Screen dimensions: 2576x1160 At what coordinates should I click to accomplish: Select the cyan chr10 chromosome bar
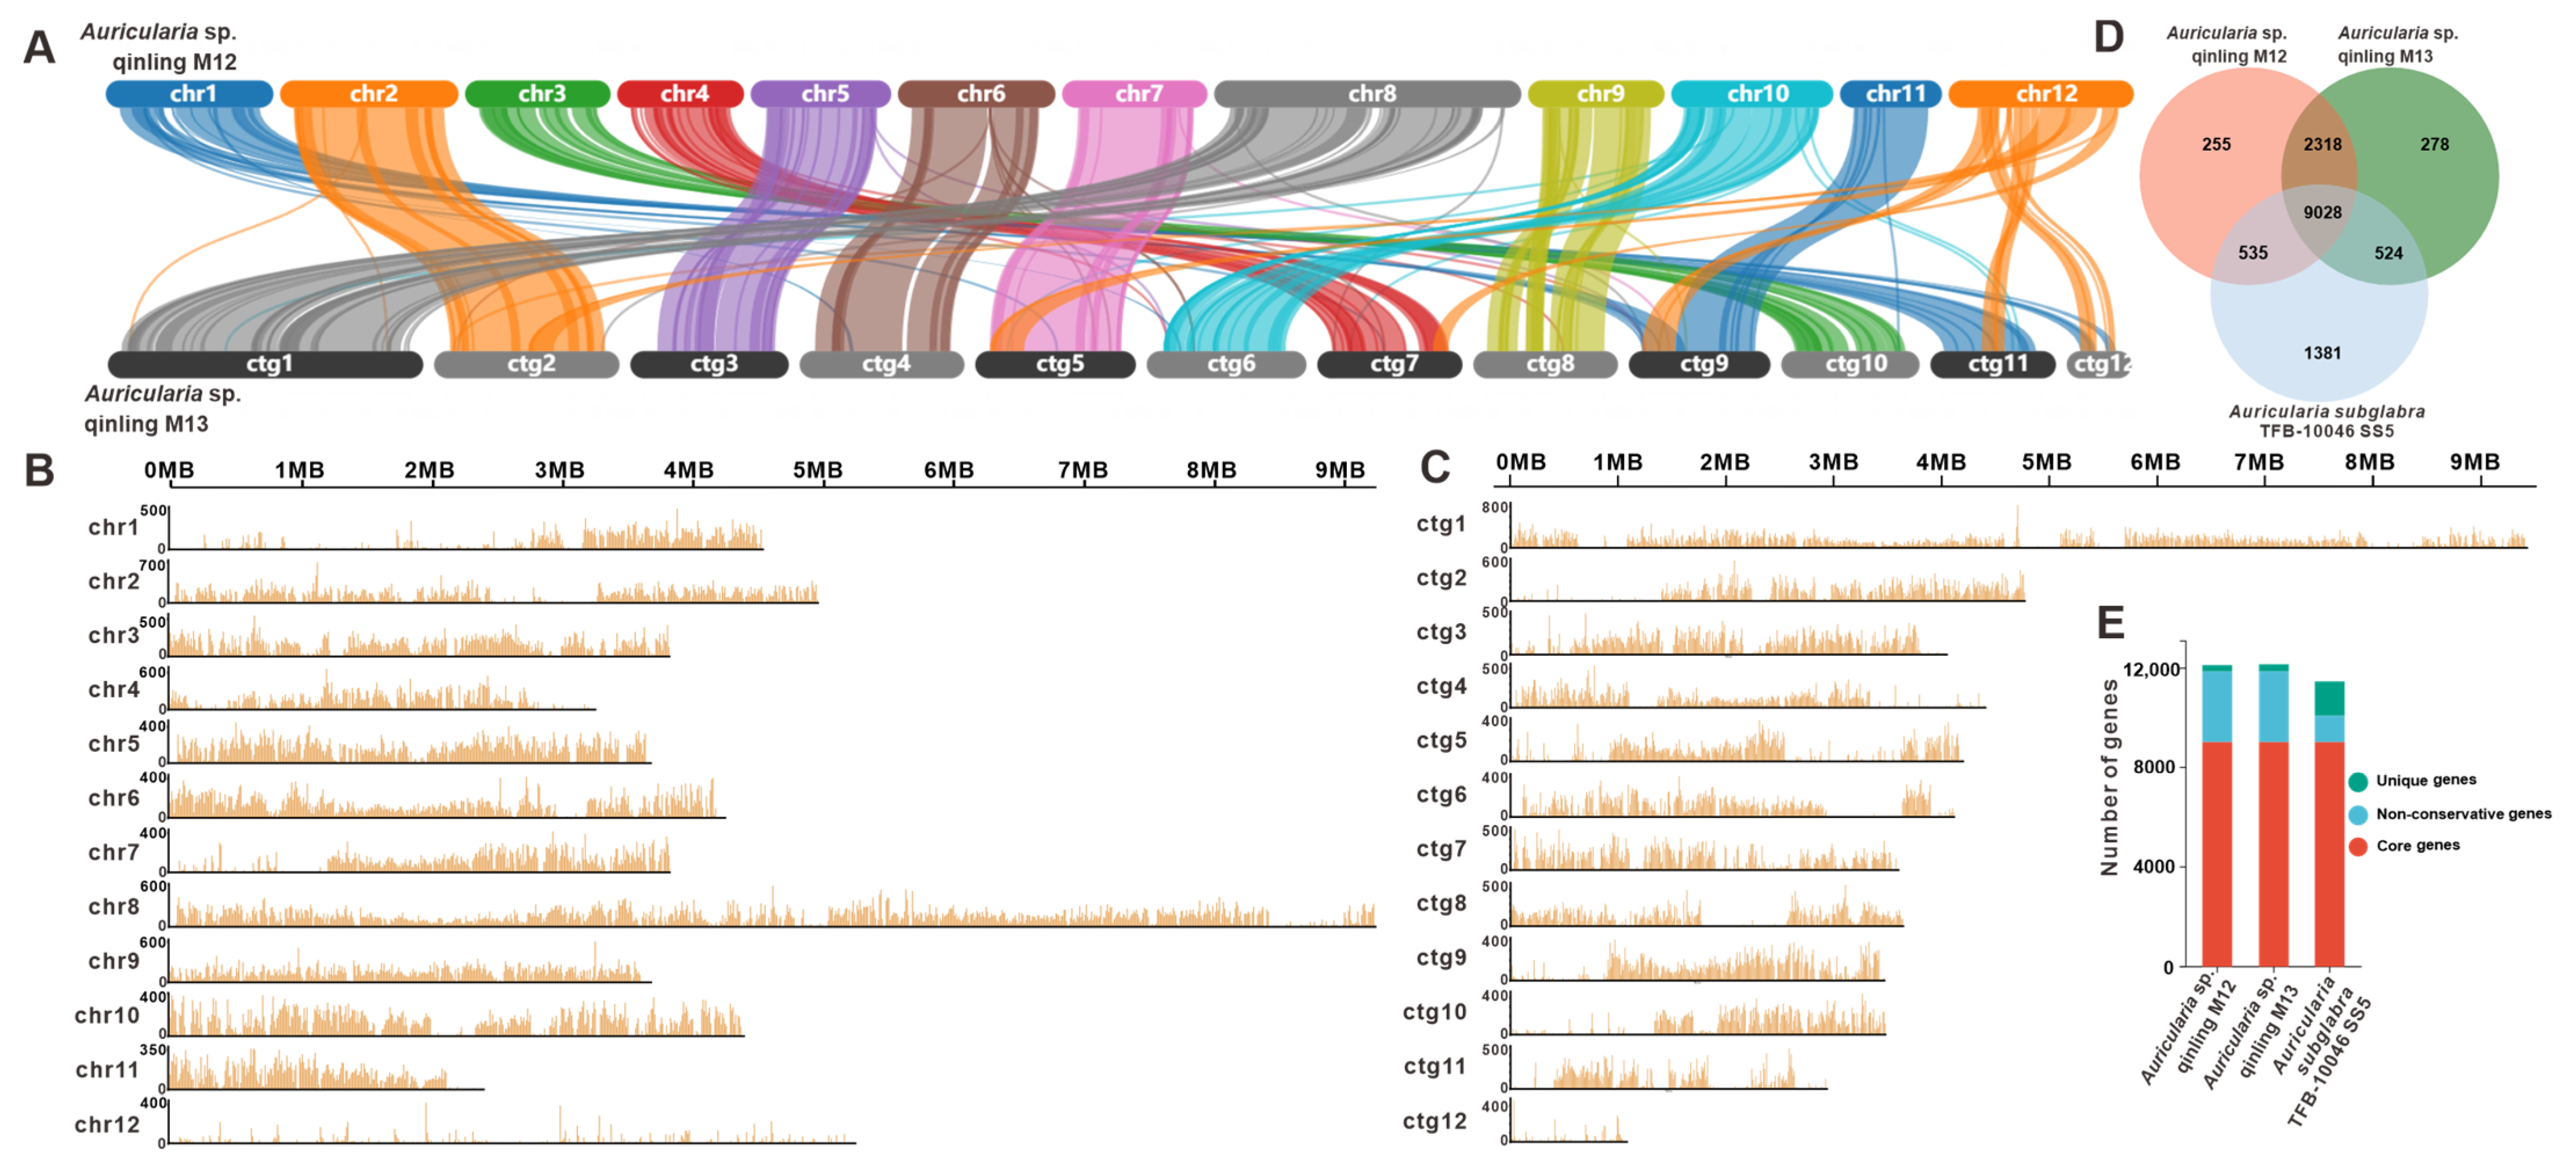coord(1752,94)
